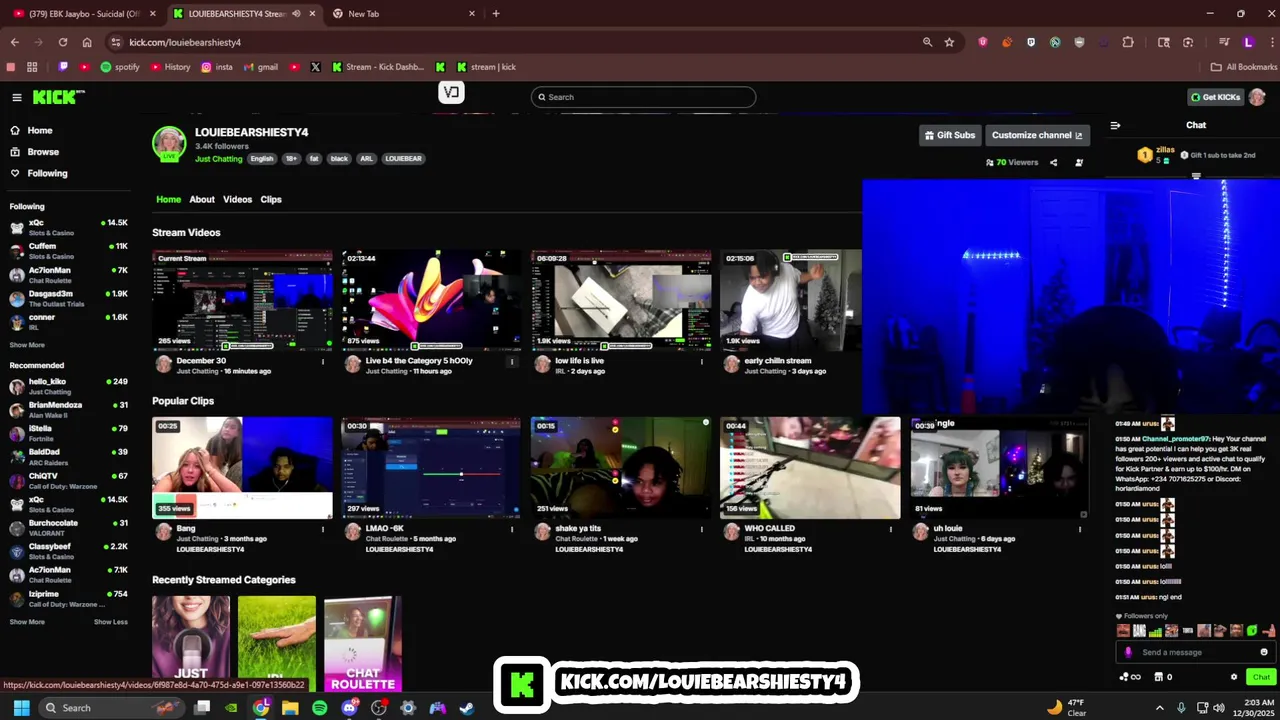
Task: Open the user avatar menu on Kick
Action: pyautogui.click(x=1257, y=97)
